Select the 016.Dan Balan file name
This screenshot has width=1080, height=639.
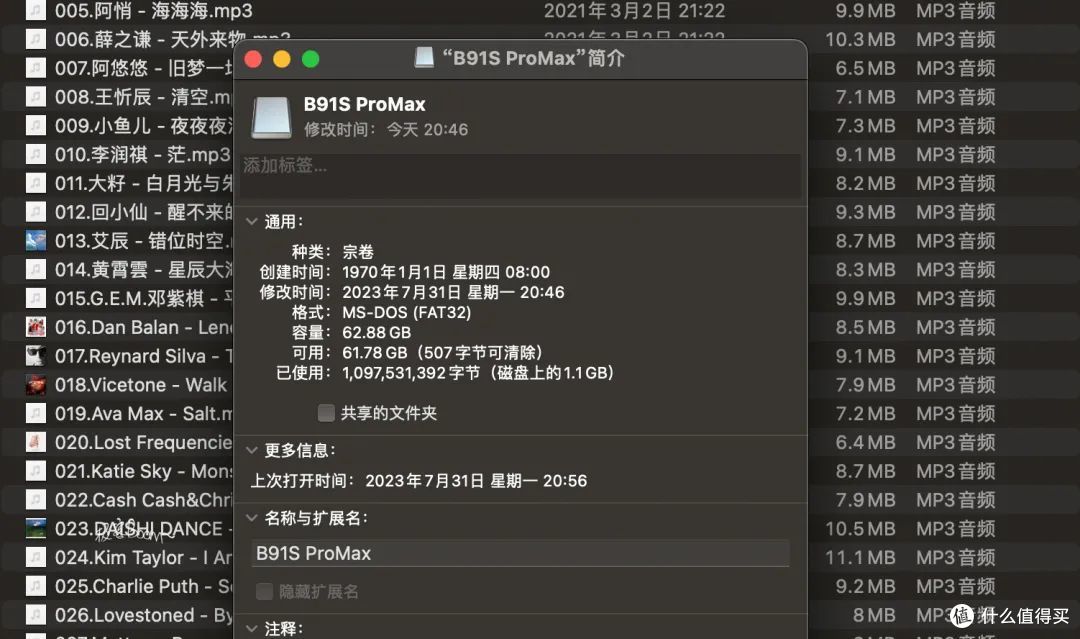pyautogui.click(x=143, y=328)
